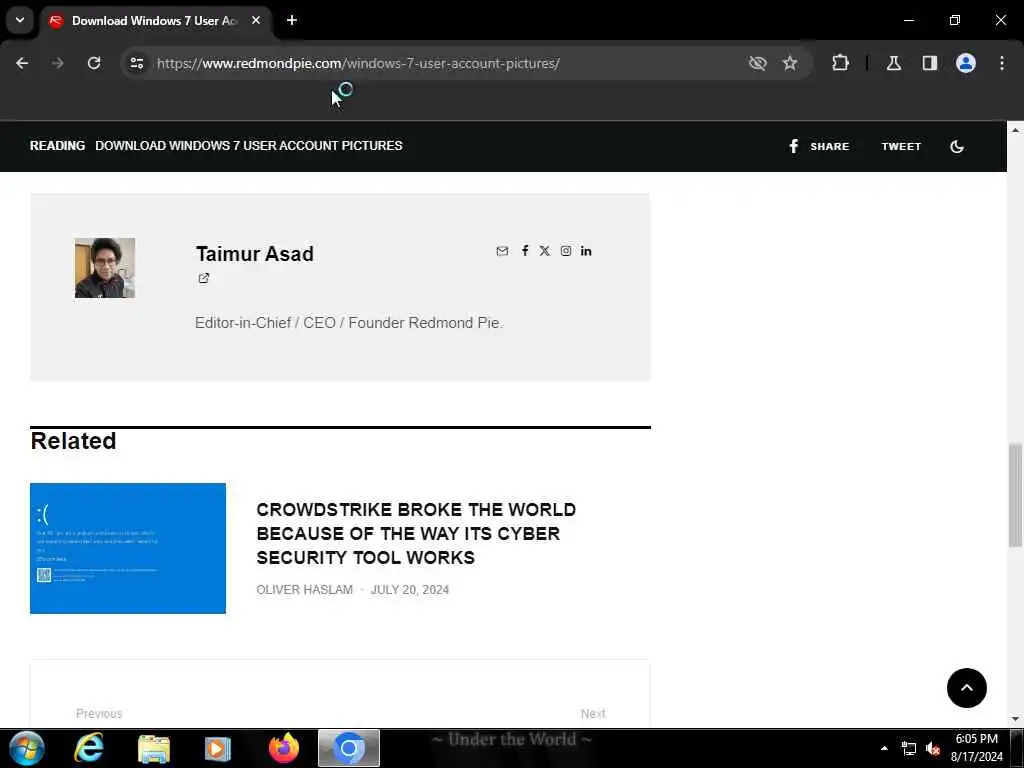Open the CrowdStrike Broke the World article
Viewport: 1024px width, 768px height.
point(416,534)
